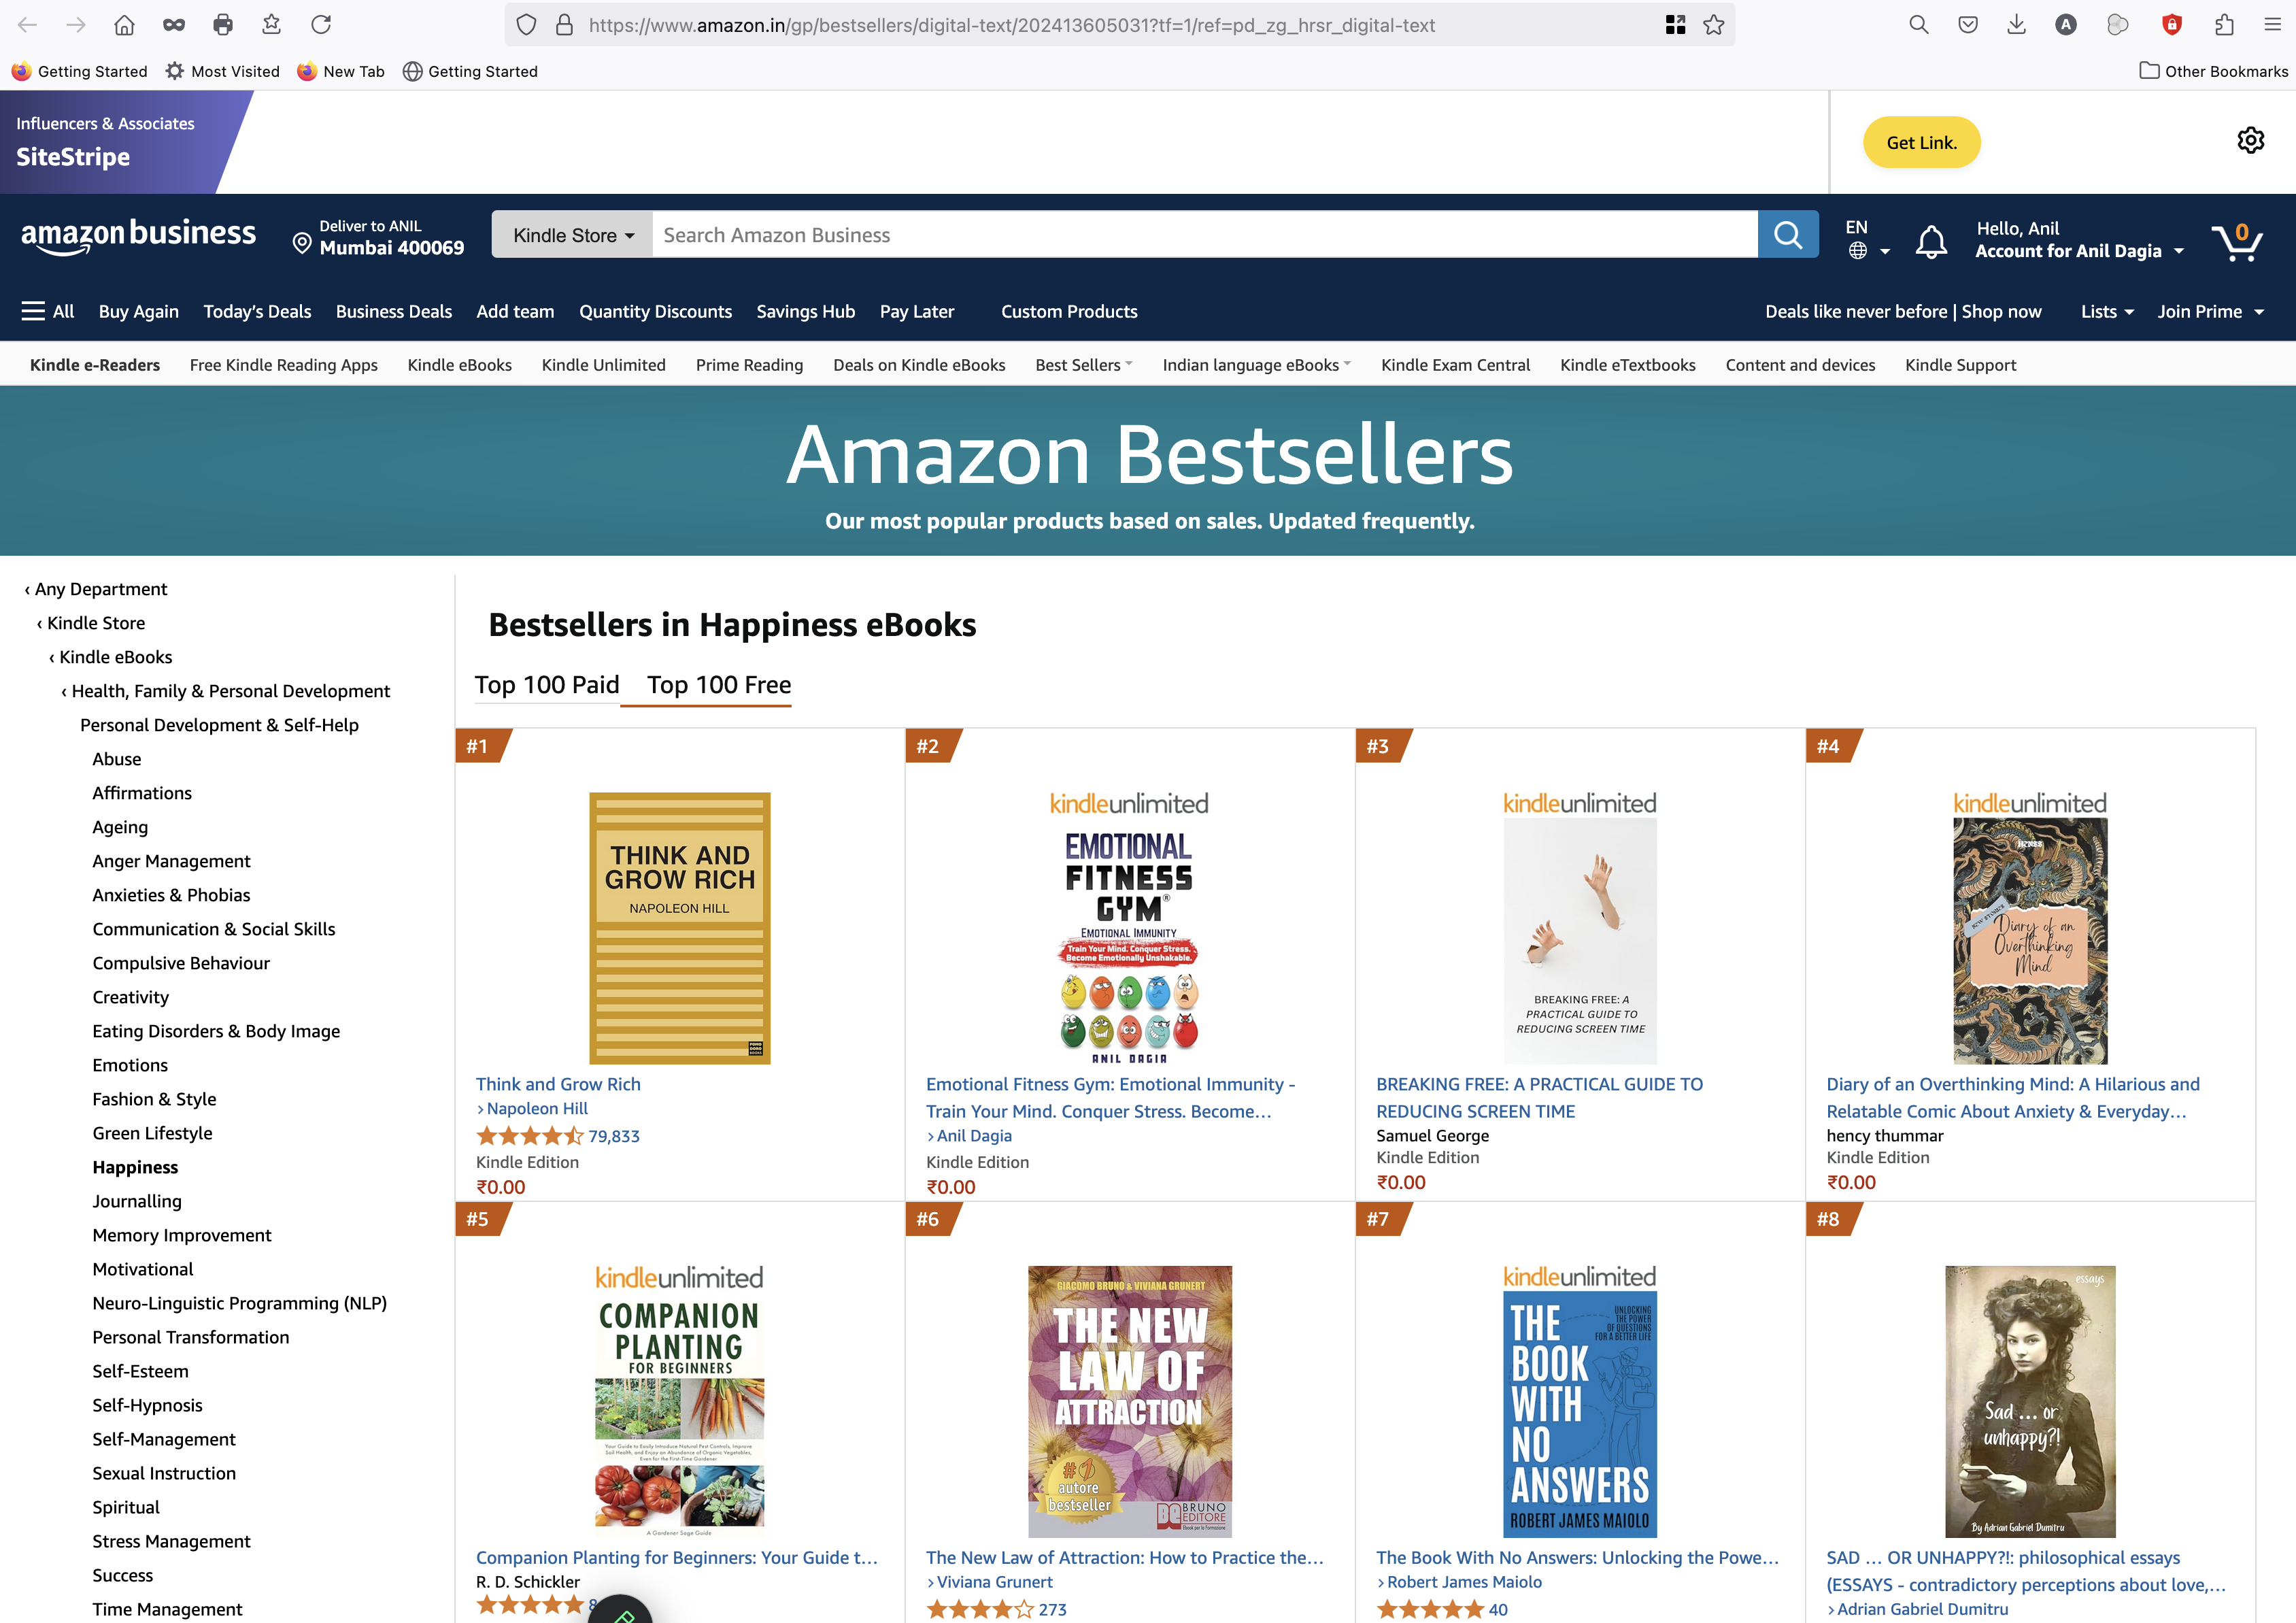The width and height of the screenshot is (2296, 1623).
Task: Switch to the Top 100 Paid tab
Action: [x=547, y=685]
